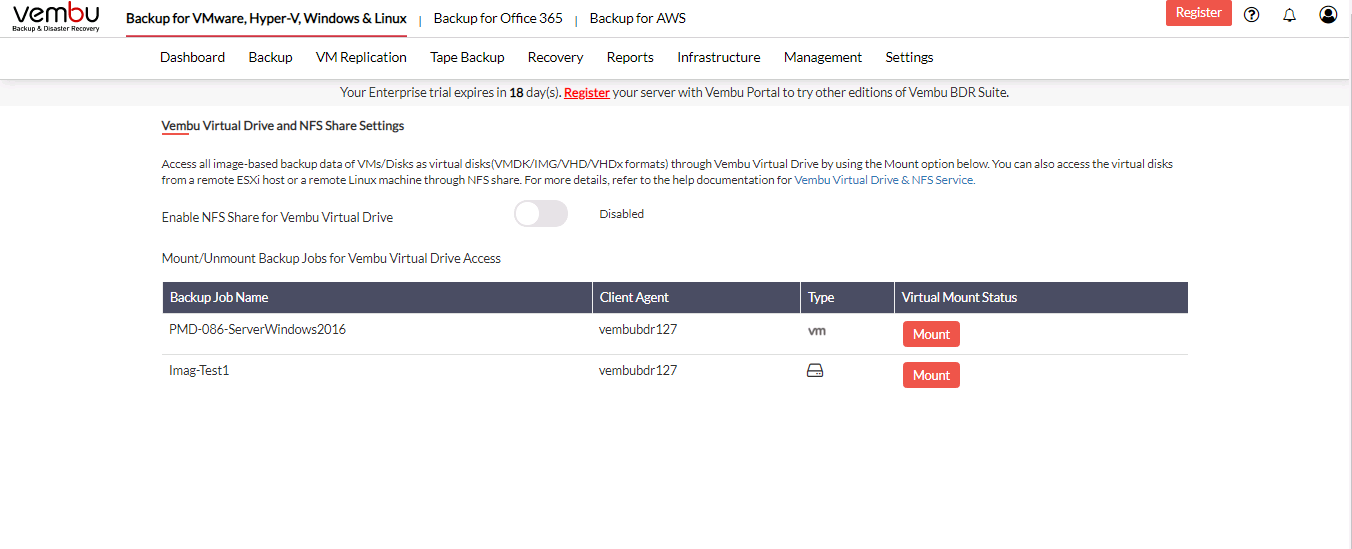Open the user account profile icon
Viewport: 1352px width, 549px height.
tap(1328, 15)
